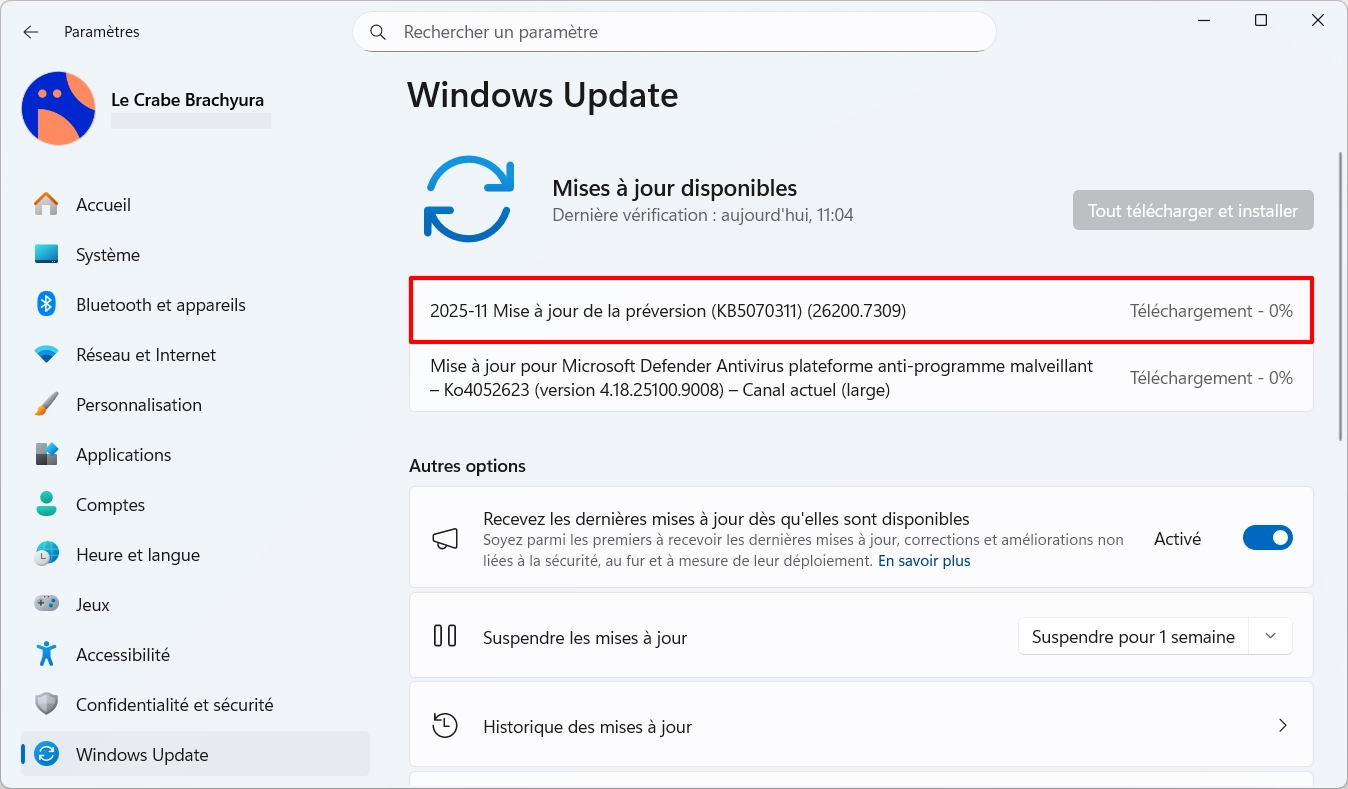Open the Système settings section
This screenshot has height=789, width=1348.
click(x=108, y=255)
